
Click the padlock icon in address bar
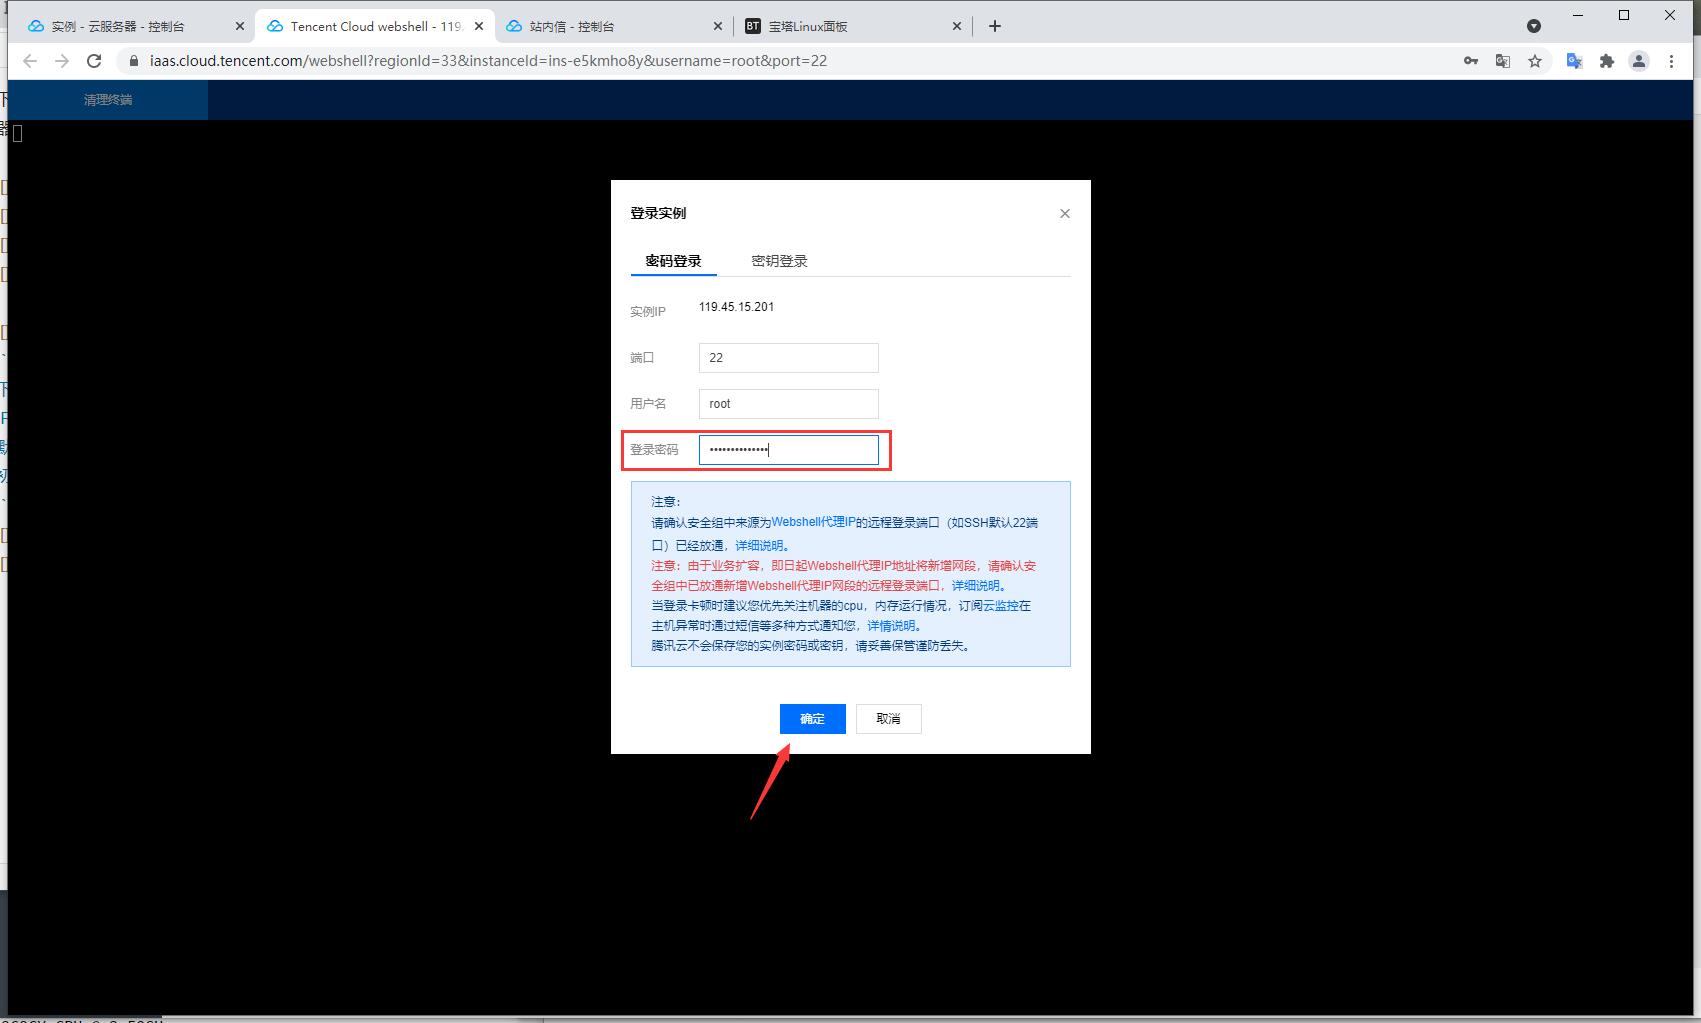132,61
